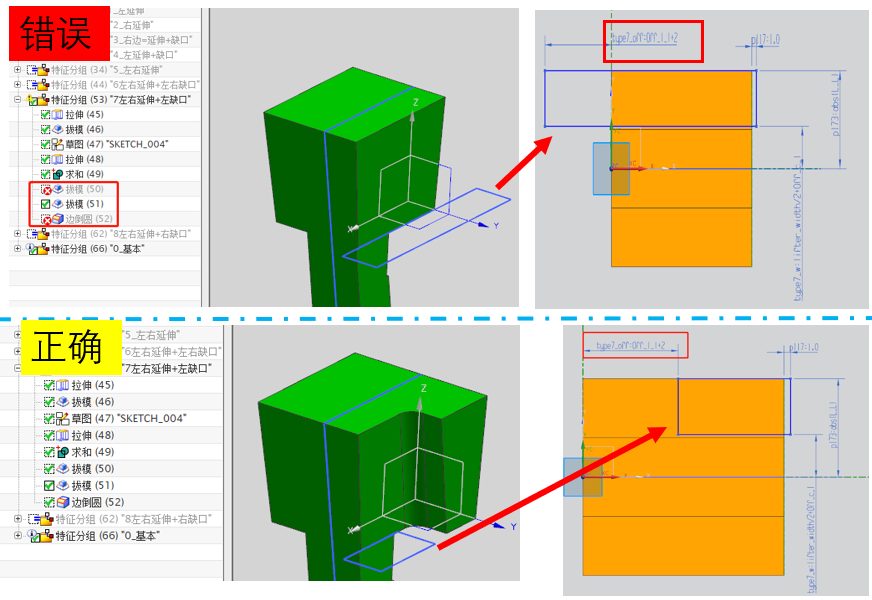This screenshot has height=600, width=872.
Task: Expand 特征分组 (62) in lower tree
Action: tap(18, 519)
